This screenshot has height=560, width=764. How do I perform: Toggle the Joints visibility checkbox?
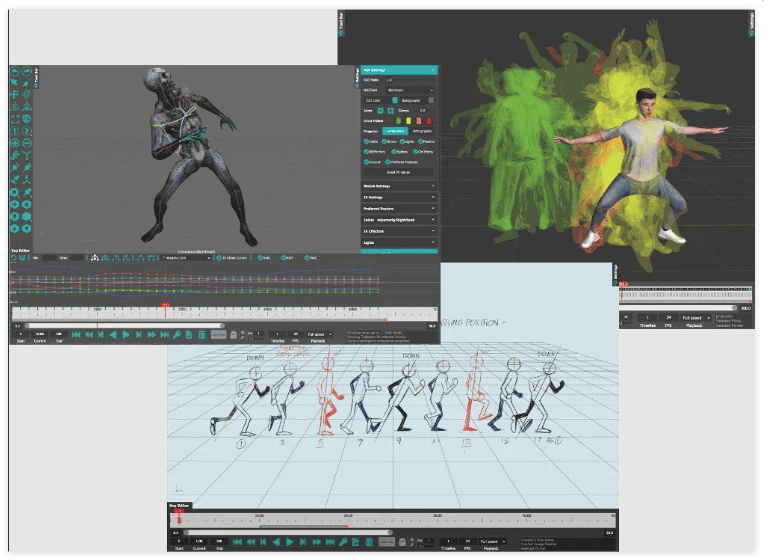tap(366, 141)
